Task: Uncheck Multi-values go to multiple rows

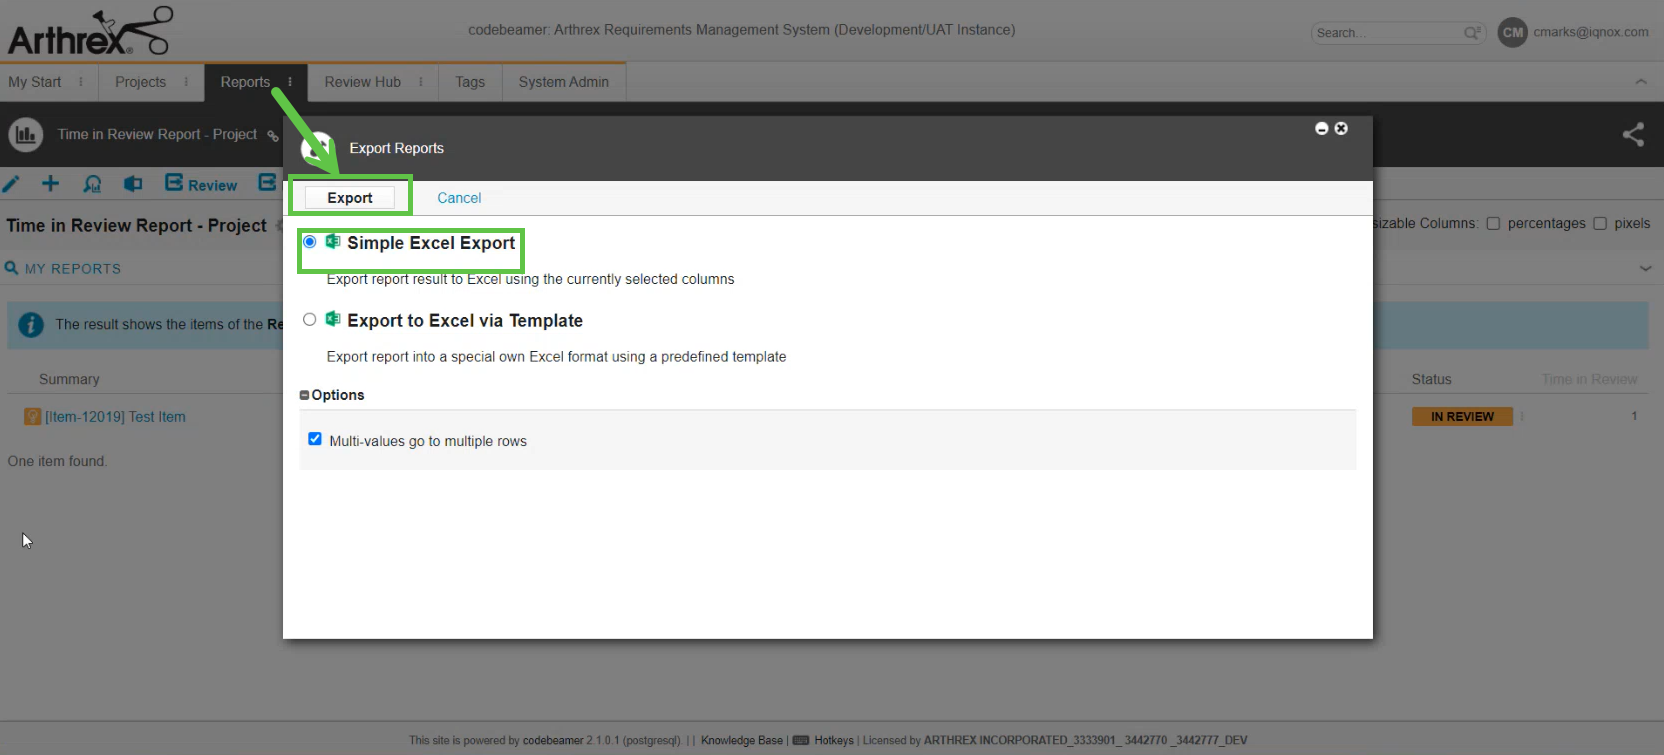Action: click(x=315, y=439)
